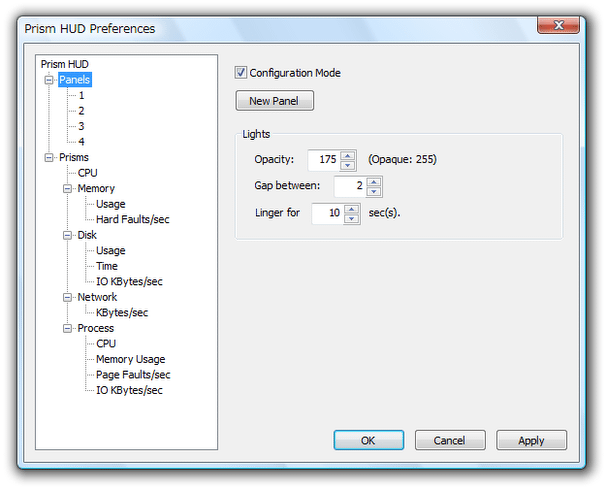Click the Apply button
Screen dimensions: 607x490
[x=531, y=440]
